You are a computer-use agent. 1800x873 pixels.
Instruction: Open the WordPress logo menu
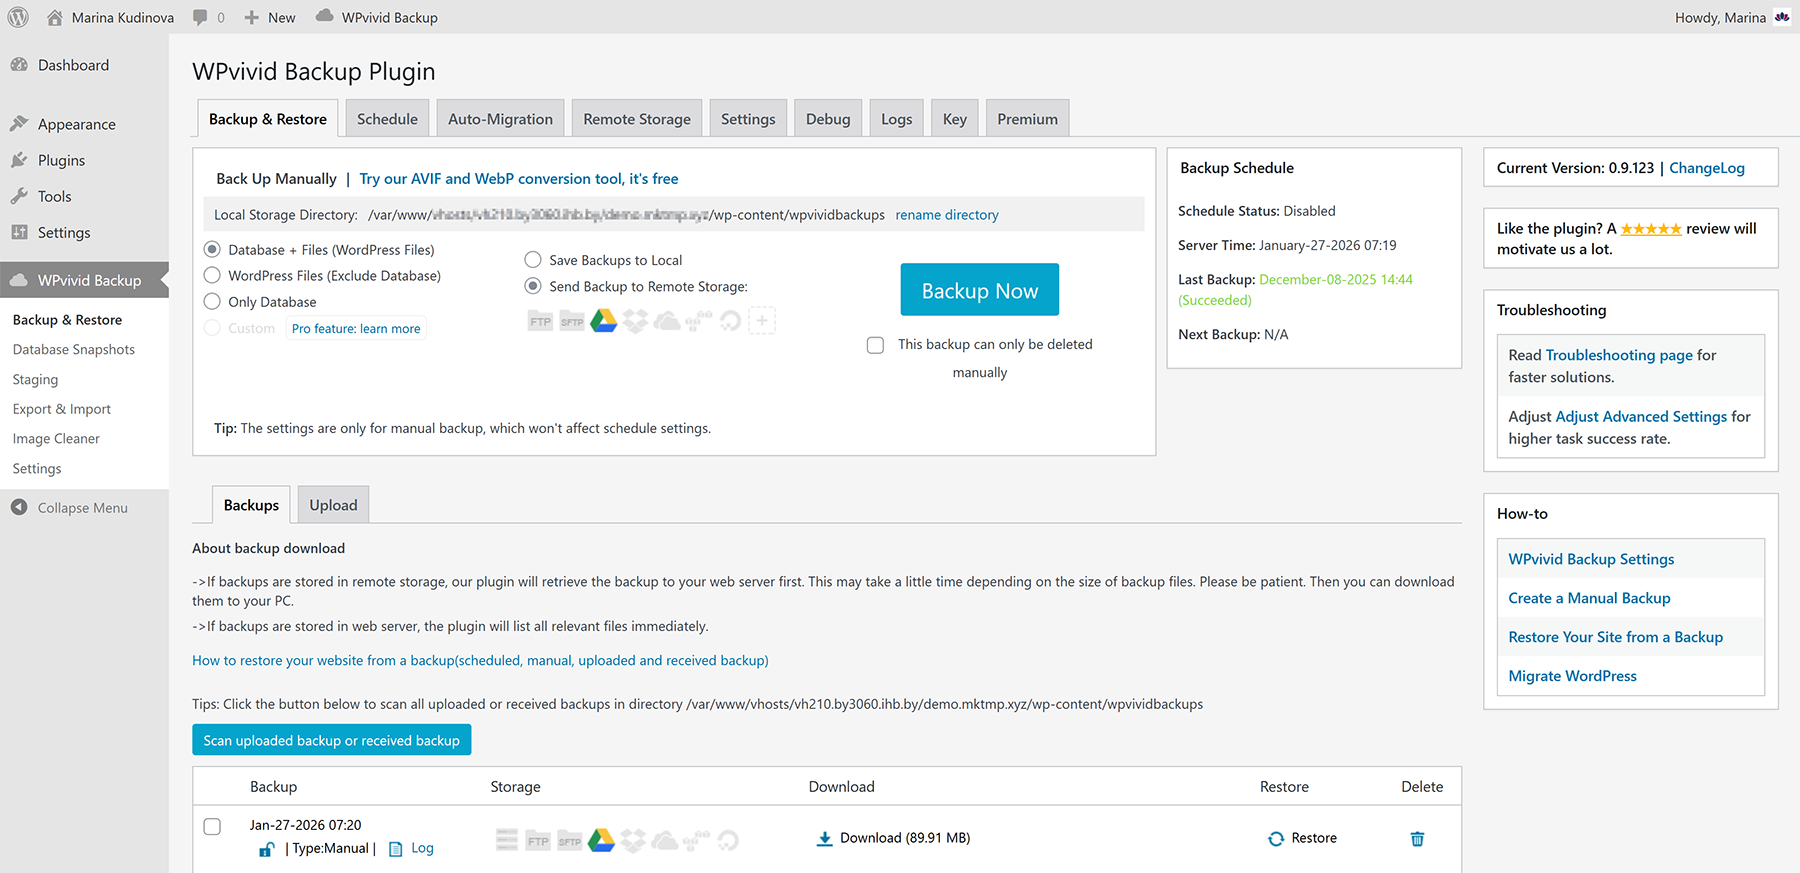(x=18, y=17)
